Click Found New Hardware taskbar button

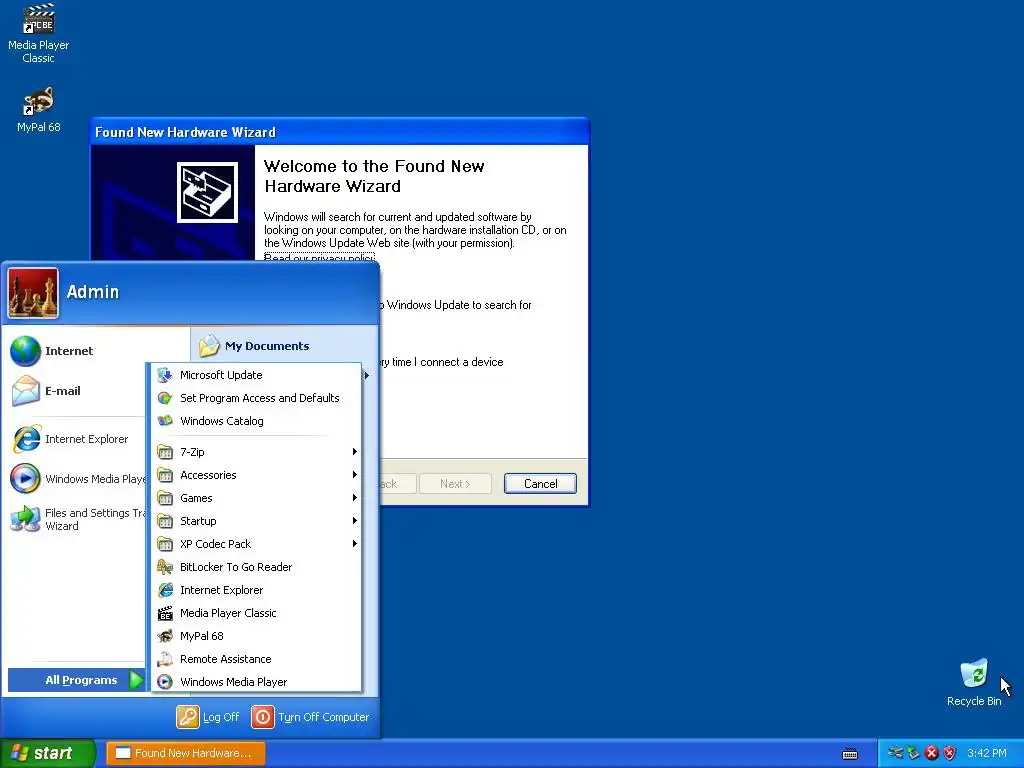185,753
